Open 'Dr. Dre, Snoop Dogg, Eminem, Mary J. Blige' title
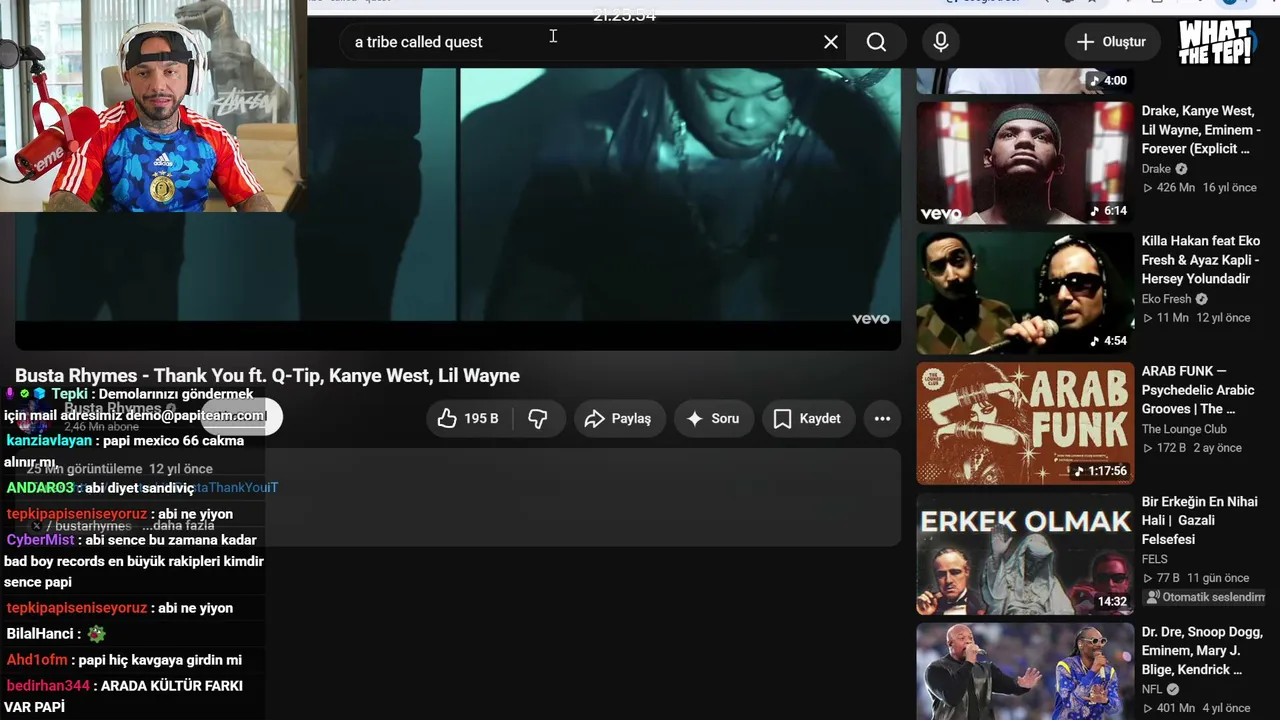The width and height of the screenshot is (1280, 720). (x=1202, y=651)
